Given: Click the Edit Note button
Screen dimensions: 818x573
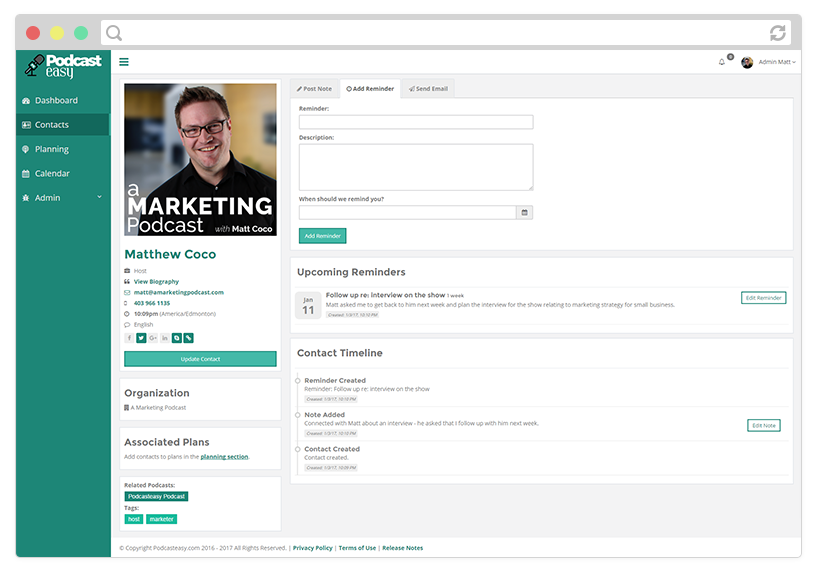Looking at the screenshot, I should click(764, 425).
